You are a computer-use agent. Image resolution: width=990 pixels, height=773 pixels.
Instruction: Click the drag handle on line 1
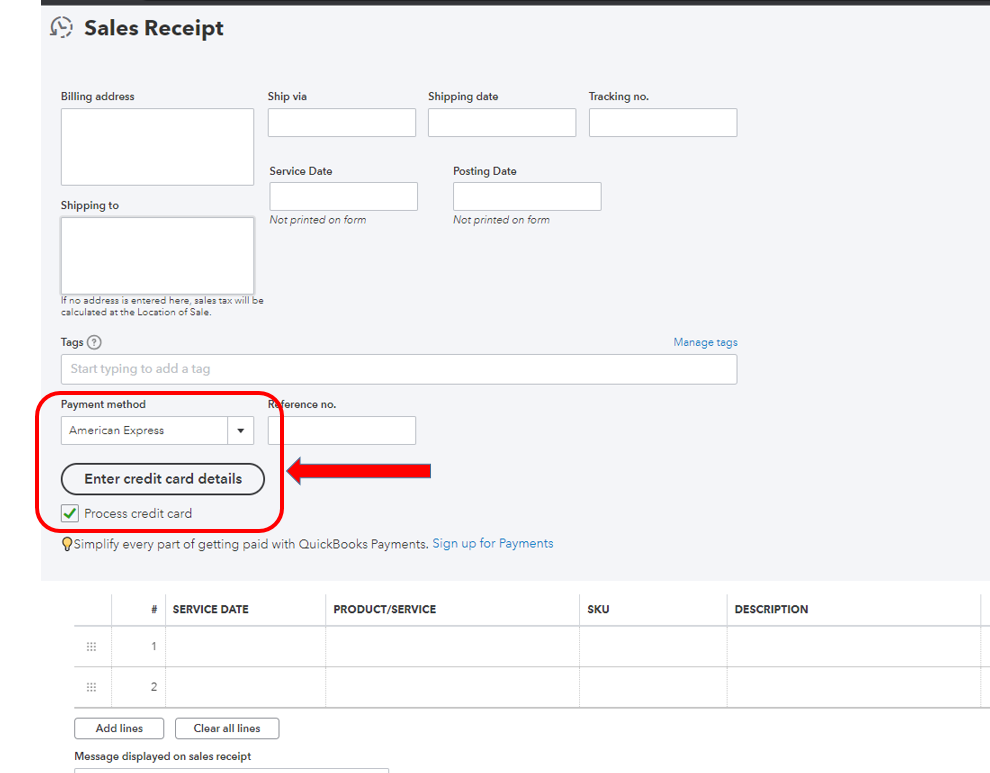91,647
